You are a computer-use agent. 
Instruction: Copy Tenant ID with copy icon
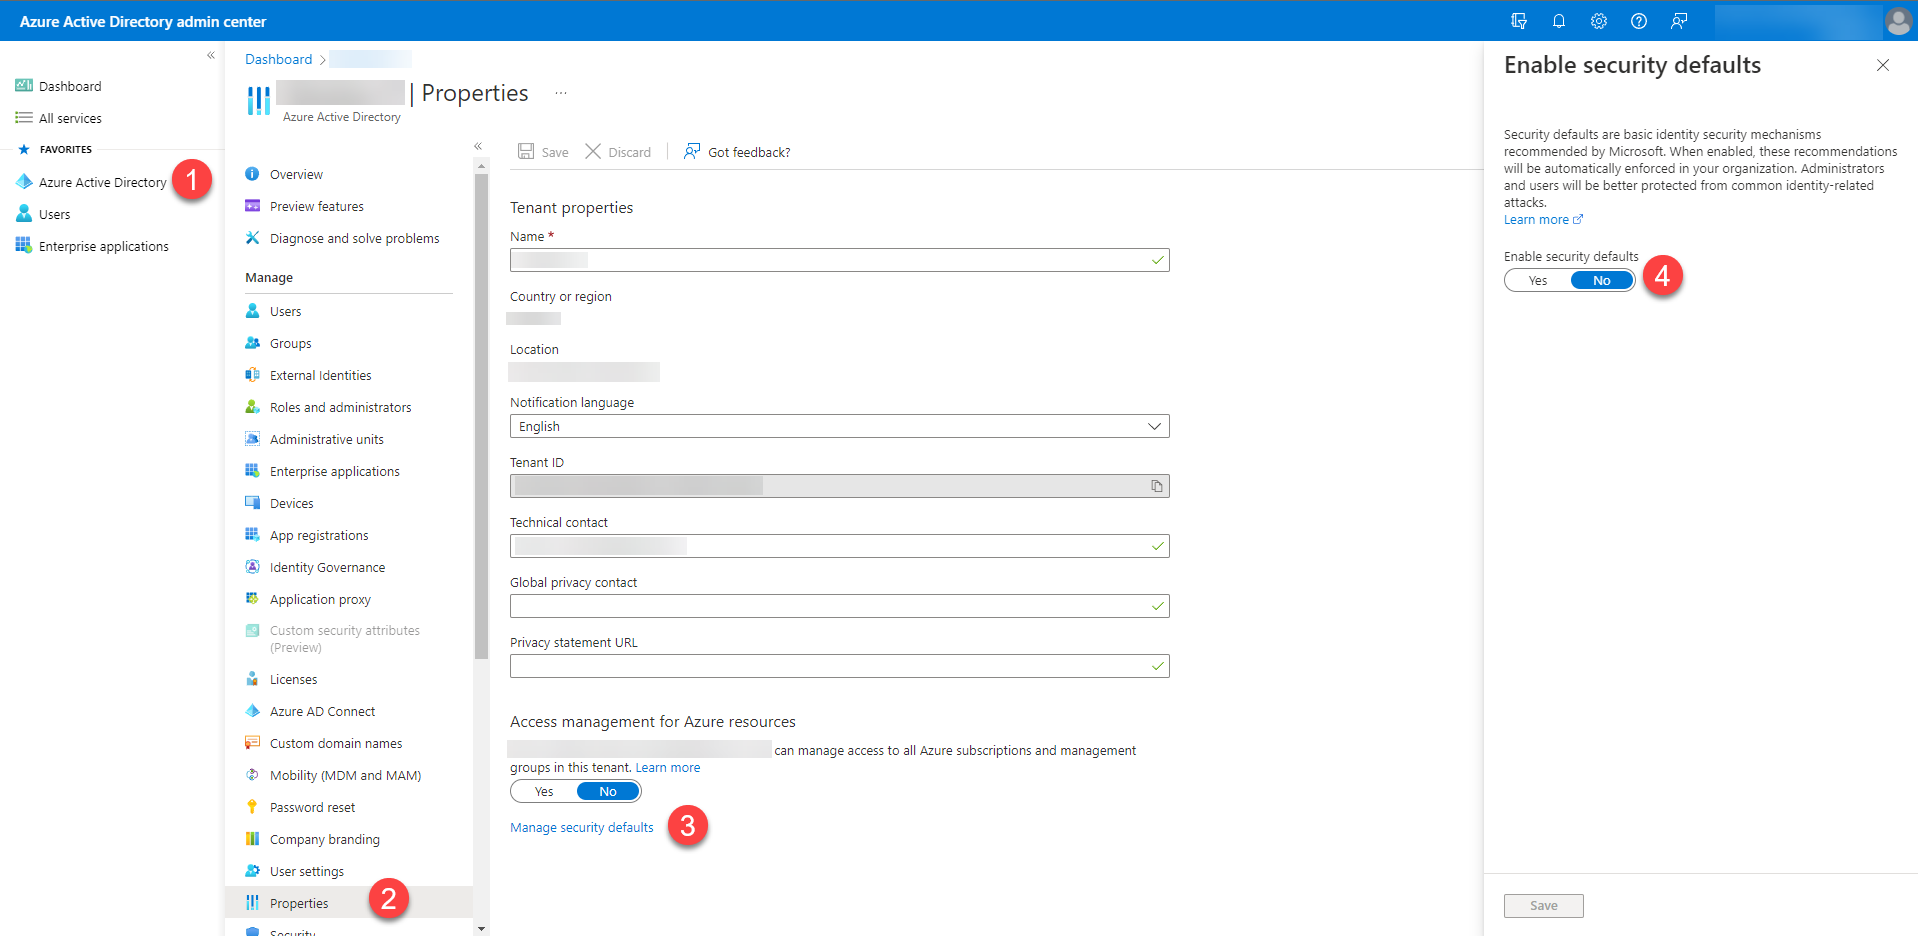click(1157, 486)
